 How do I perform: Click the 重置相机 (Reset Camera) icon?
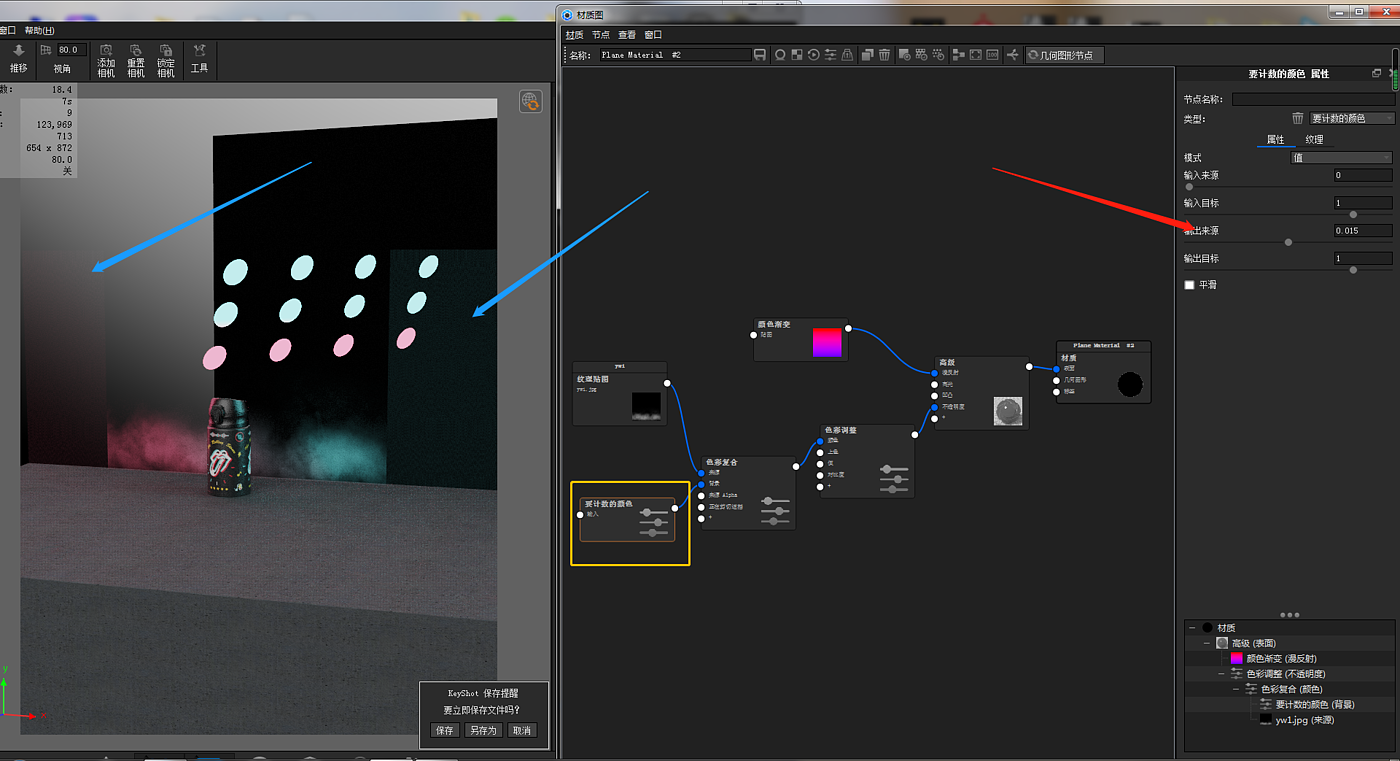point(136,60)
